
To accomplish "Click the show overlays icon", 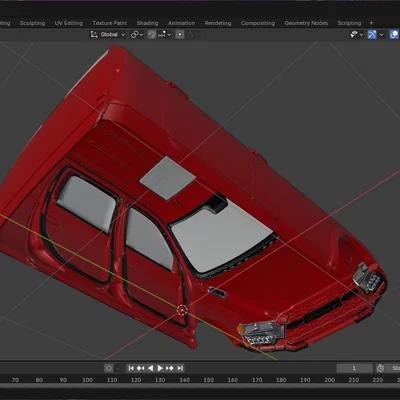I will pos(394,34).
